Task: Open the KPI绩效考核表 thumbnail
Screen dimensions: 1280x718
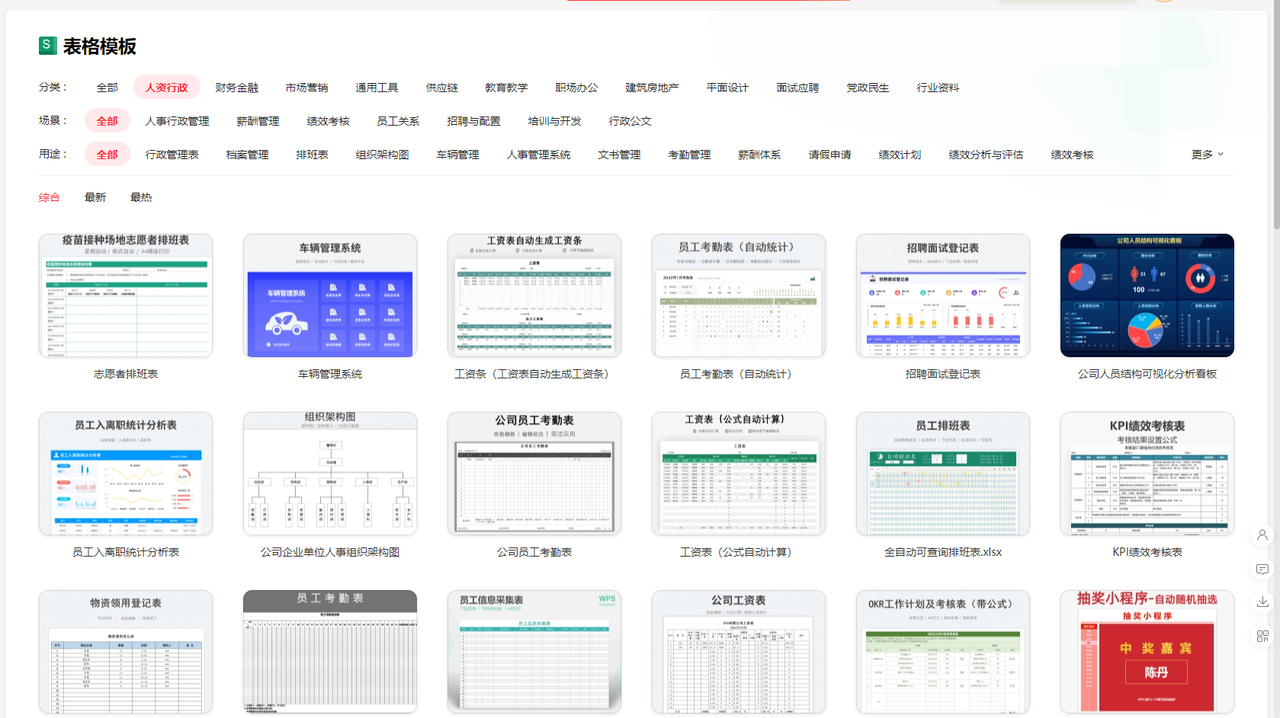Action: point(1147,473)
